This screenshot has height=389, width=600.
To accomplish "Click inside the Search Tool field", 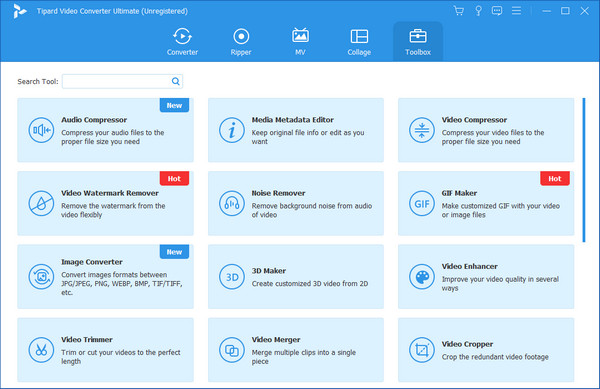I will coord(122,81).
